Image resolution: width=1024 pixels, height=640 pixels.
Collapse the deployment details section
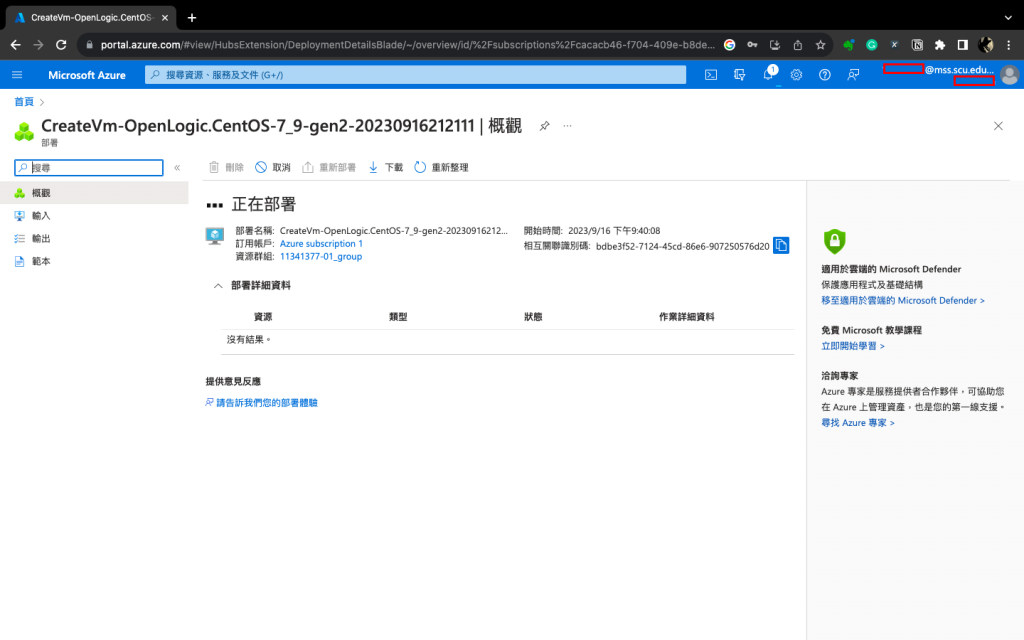(218, 286)
